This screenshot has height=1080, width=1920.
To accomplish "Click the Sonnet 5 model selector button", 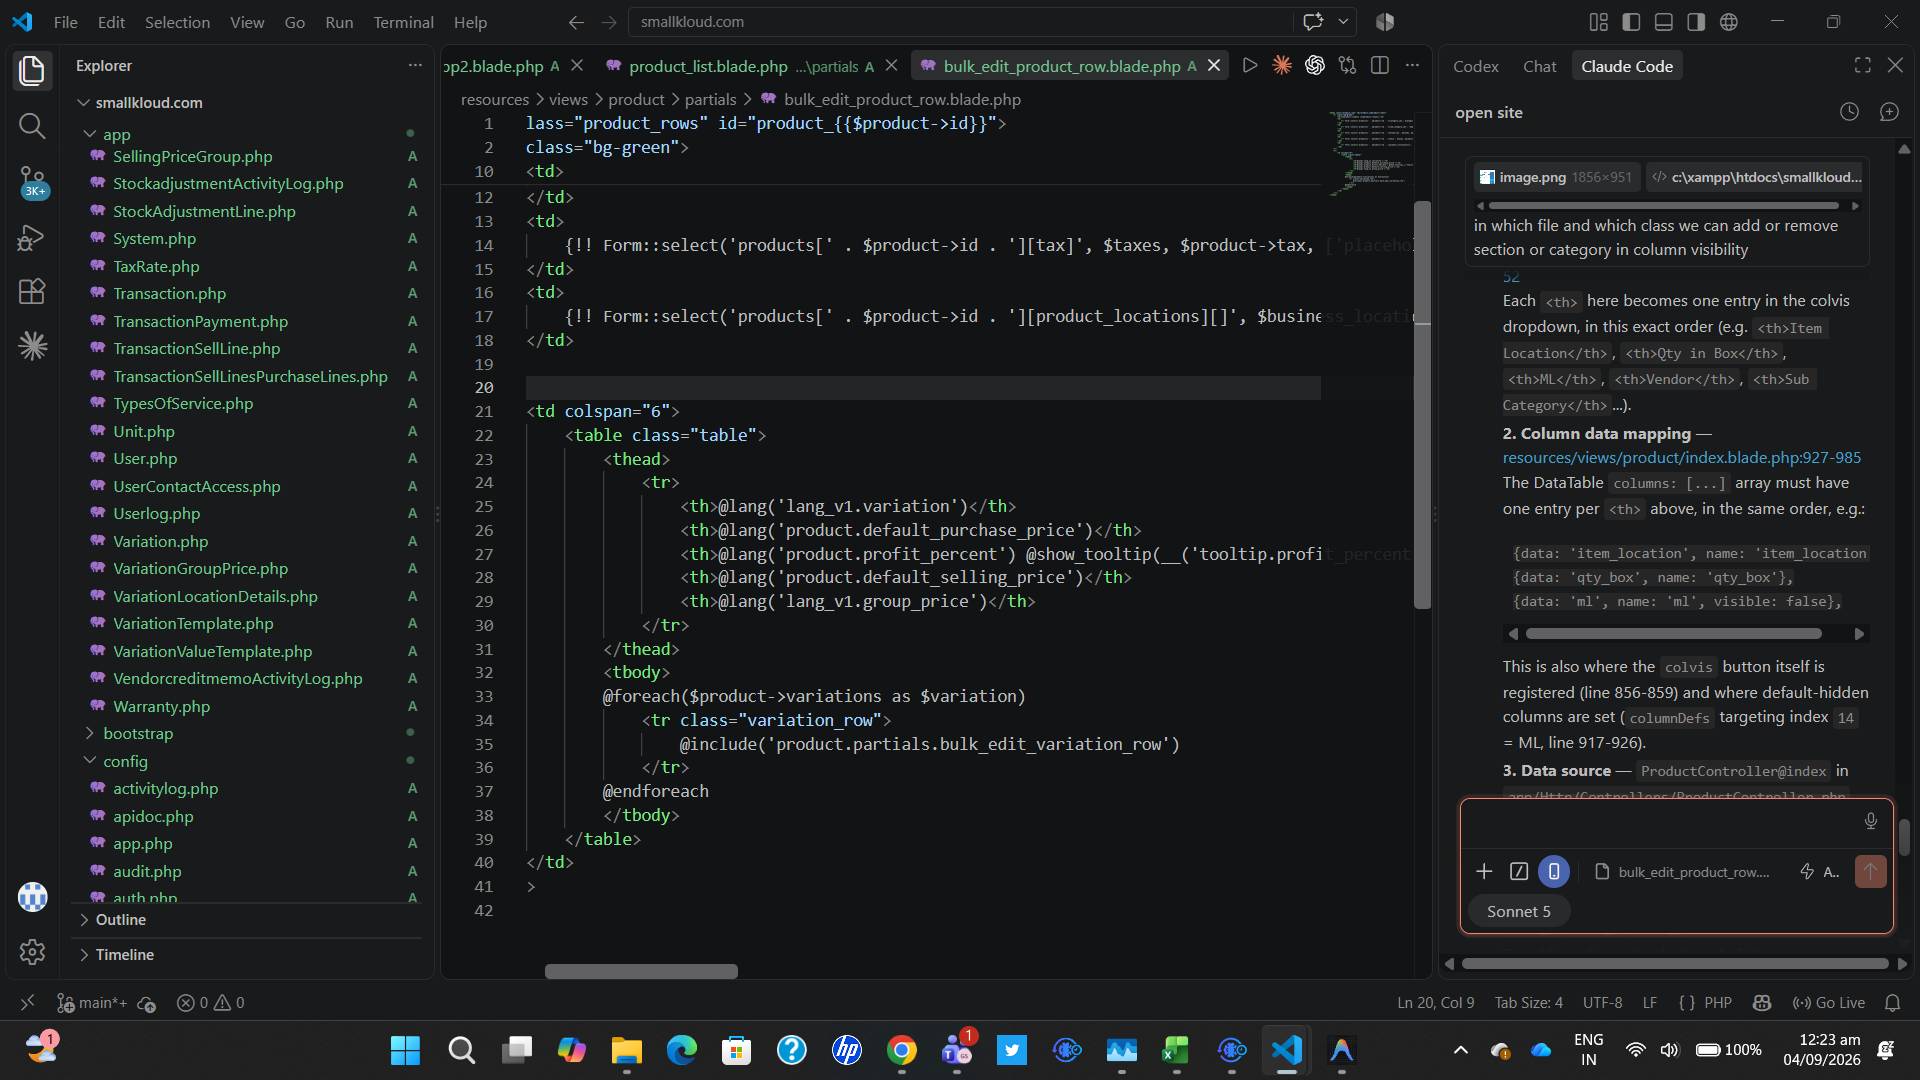I will point(1518,912).
